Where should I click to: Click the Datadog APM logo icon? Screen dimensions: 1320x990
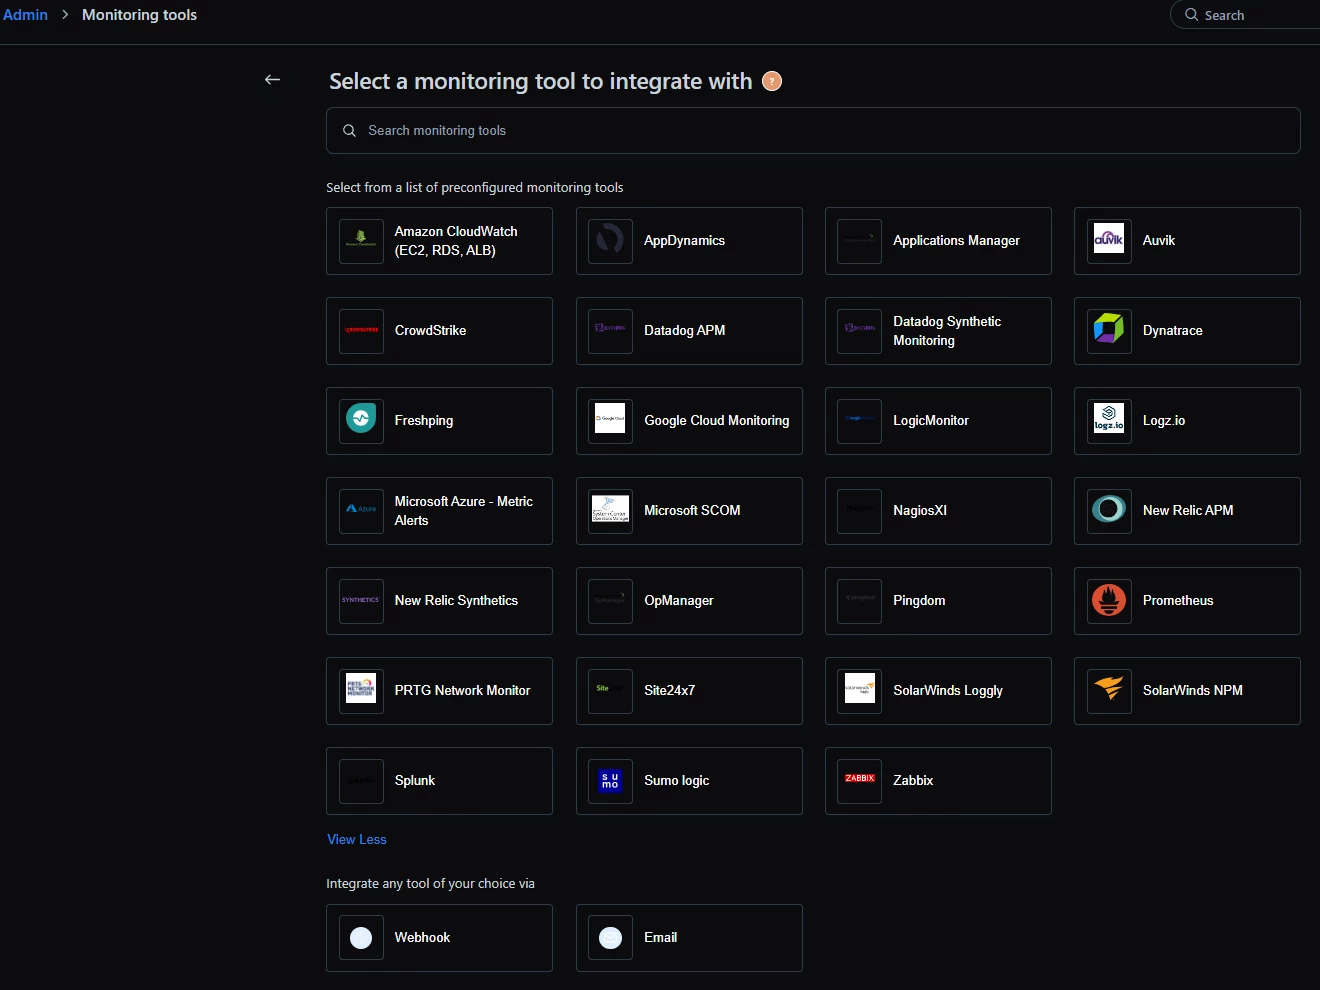point(610,331)
